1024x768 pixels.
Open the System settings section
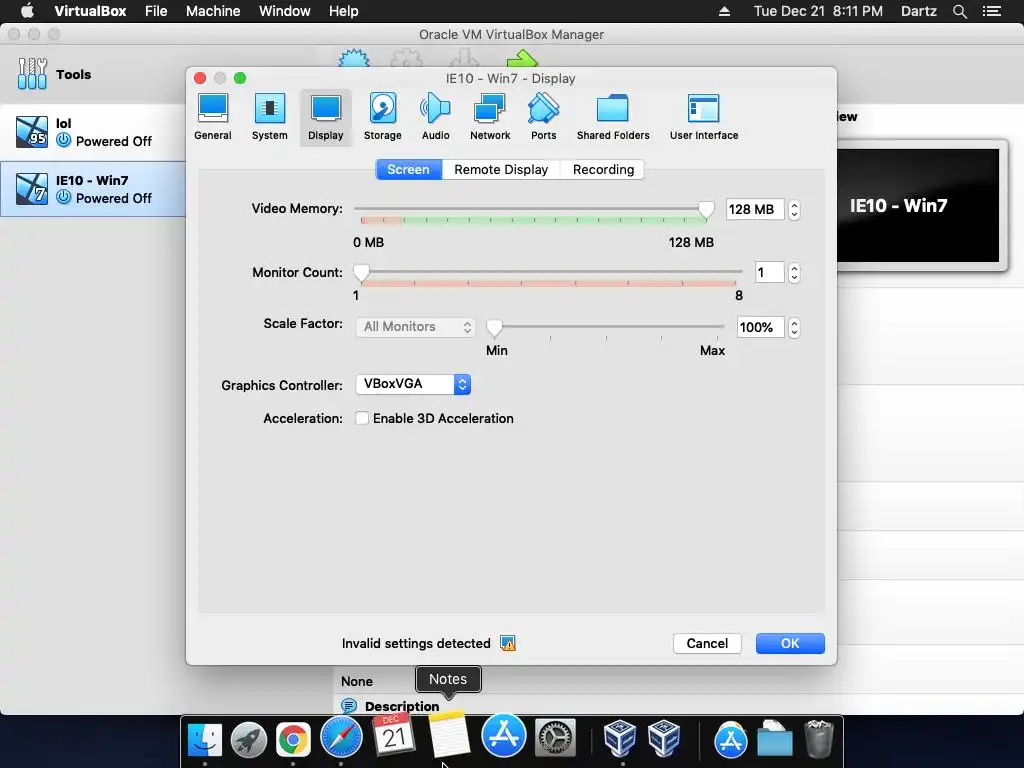click(270, 117)
